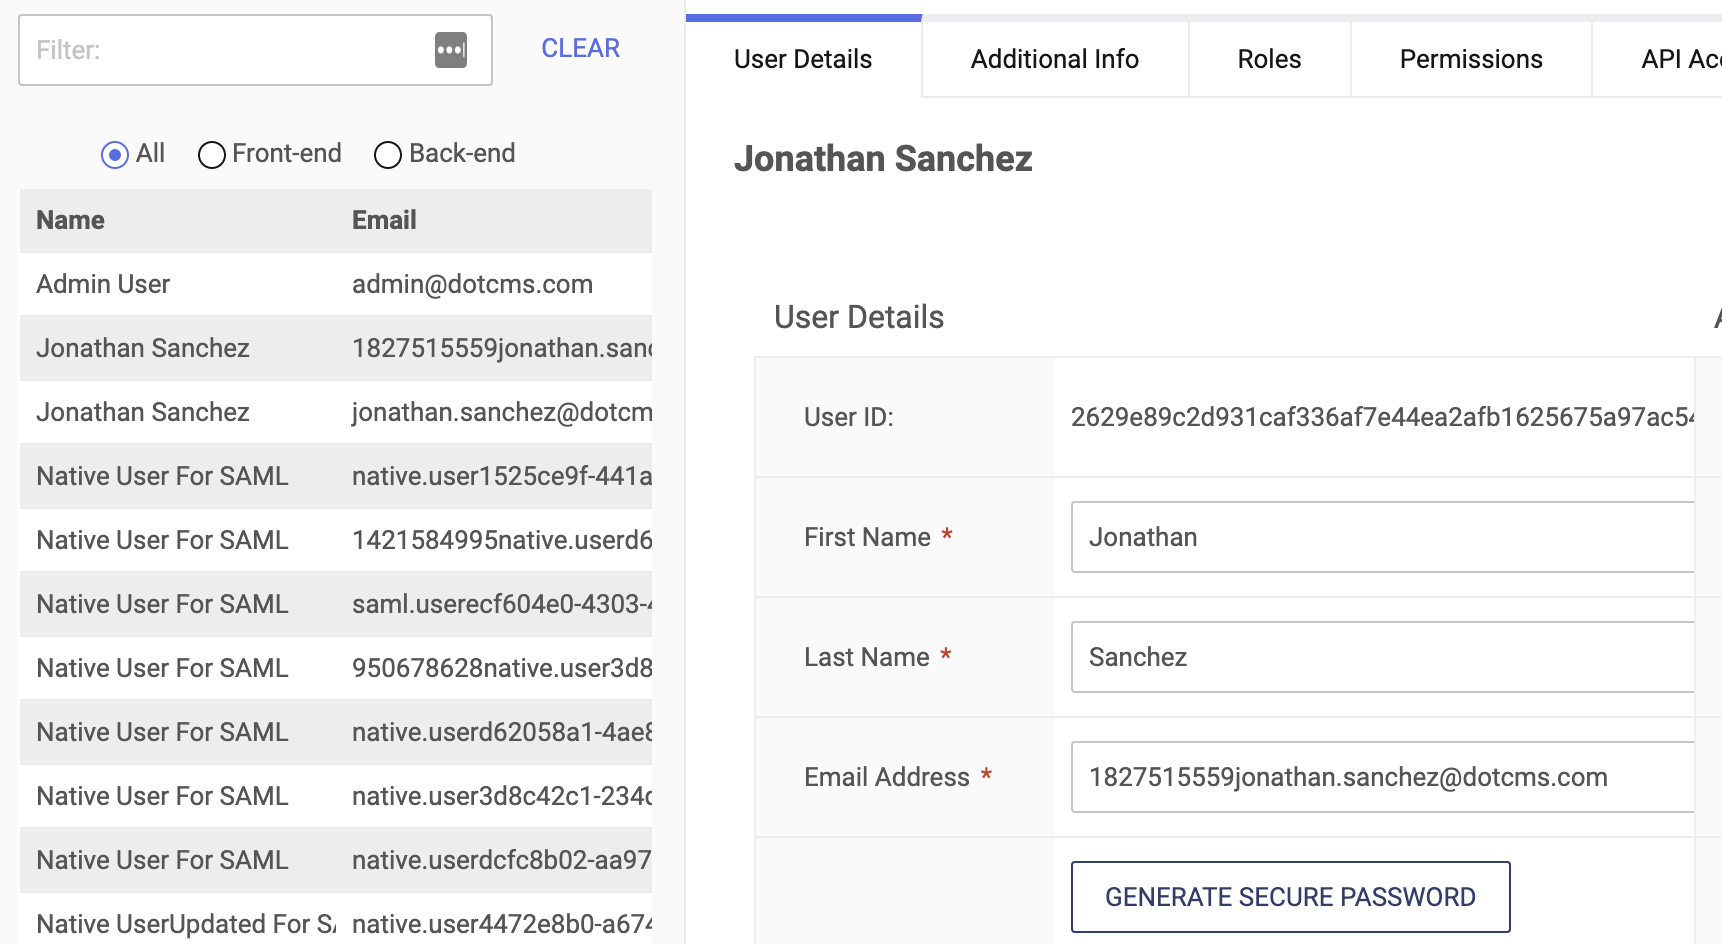Sort users by the Name column
This screenshot has width=1722, height=944.
click(x=70, y=220)
